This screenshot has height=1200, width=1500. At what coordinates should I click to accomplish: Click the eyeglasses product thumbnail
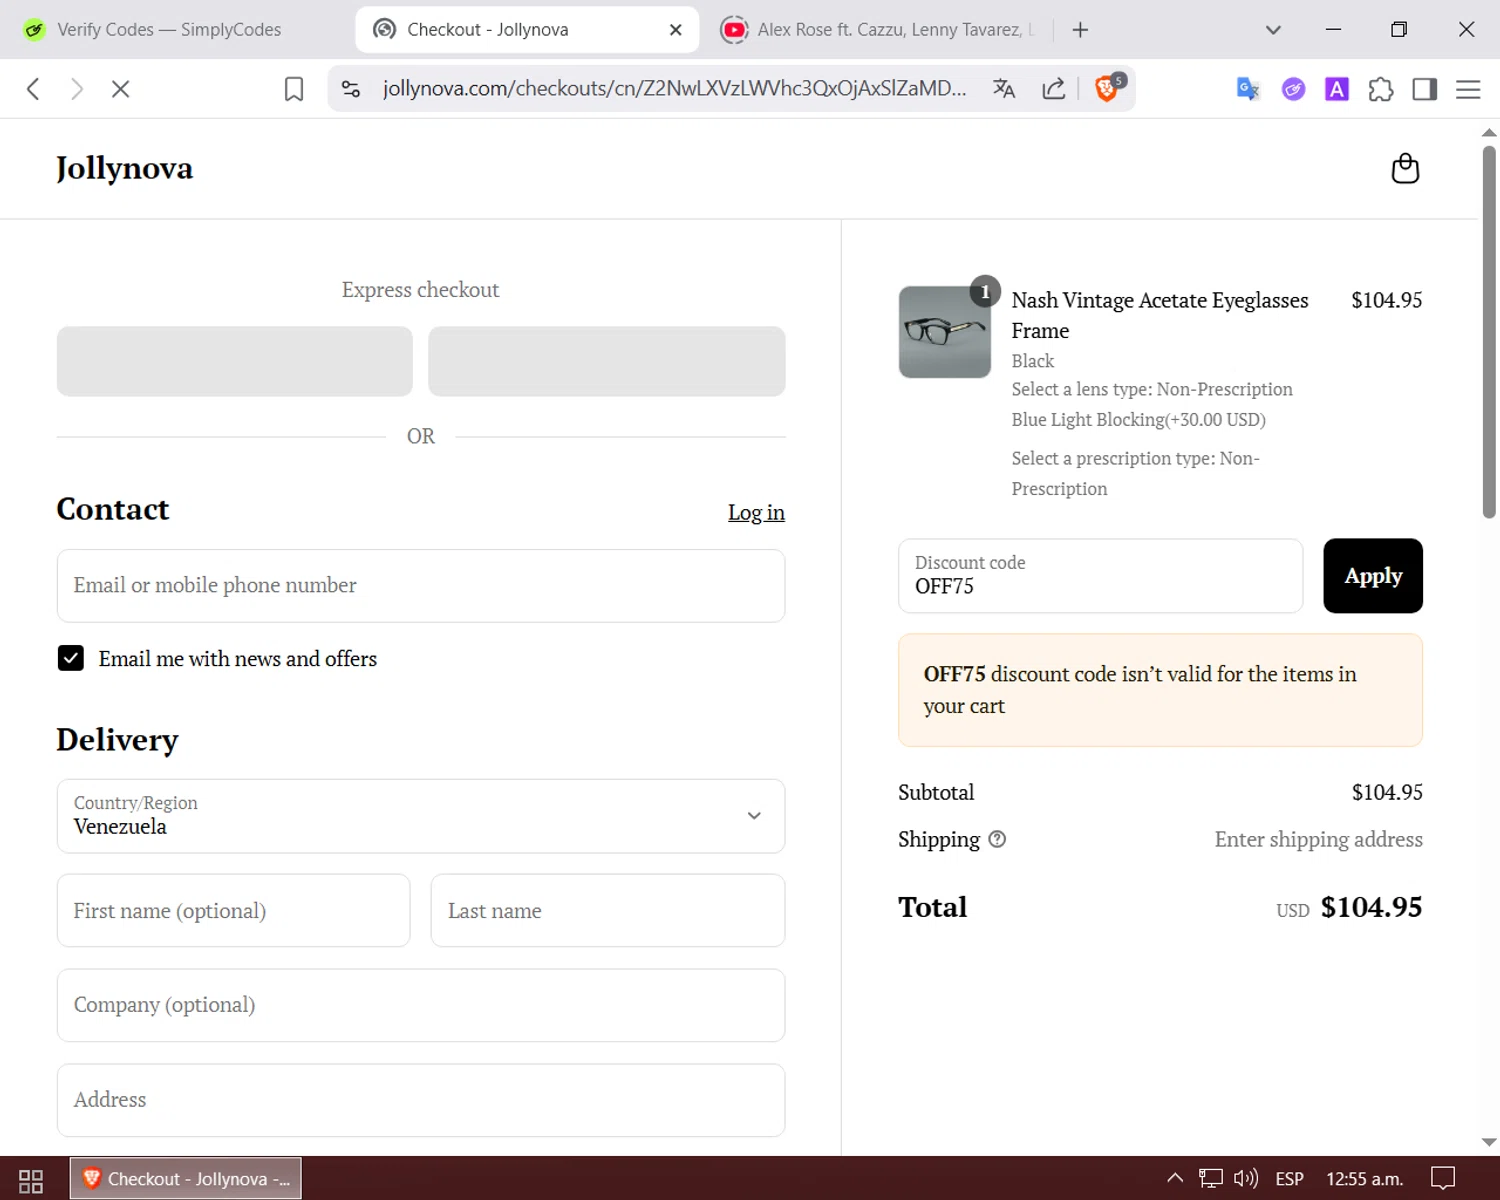click(945, 332)
